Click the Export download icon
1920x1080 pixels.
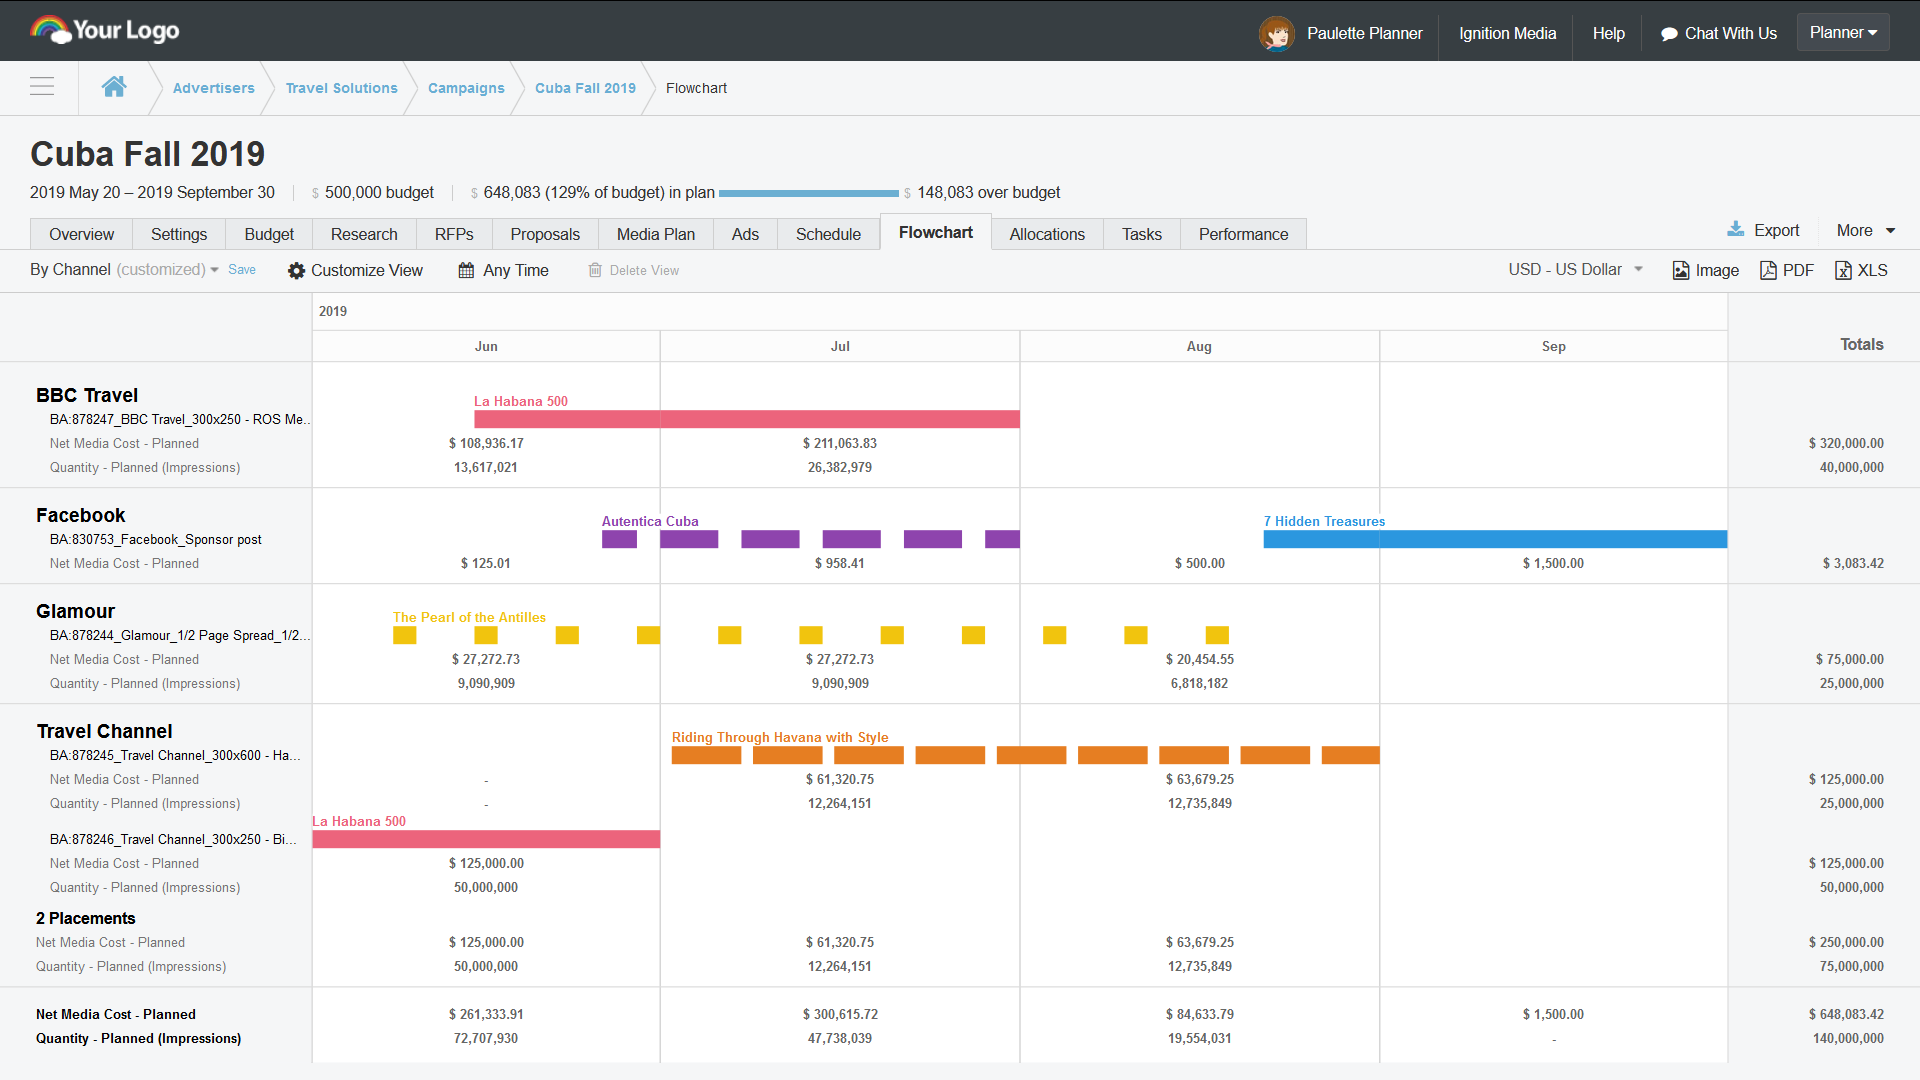coord(1736,230)
